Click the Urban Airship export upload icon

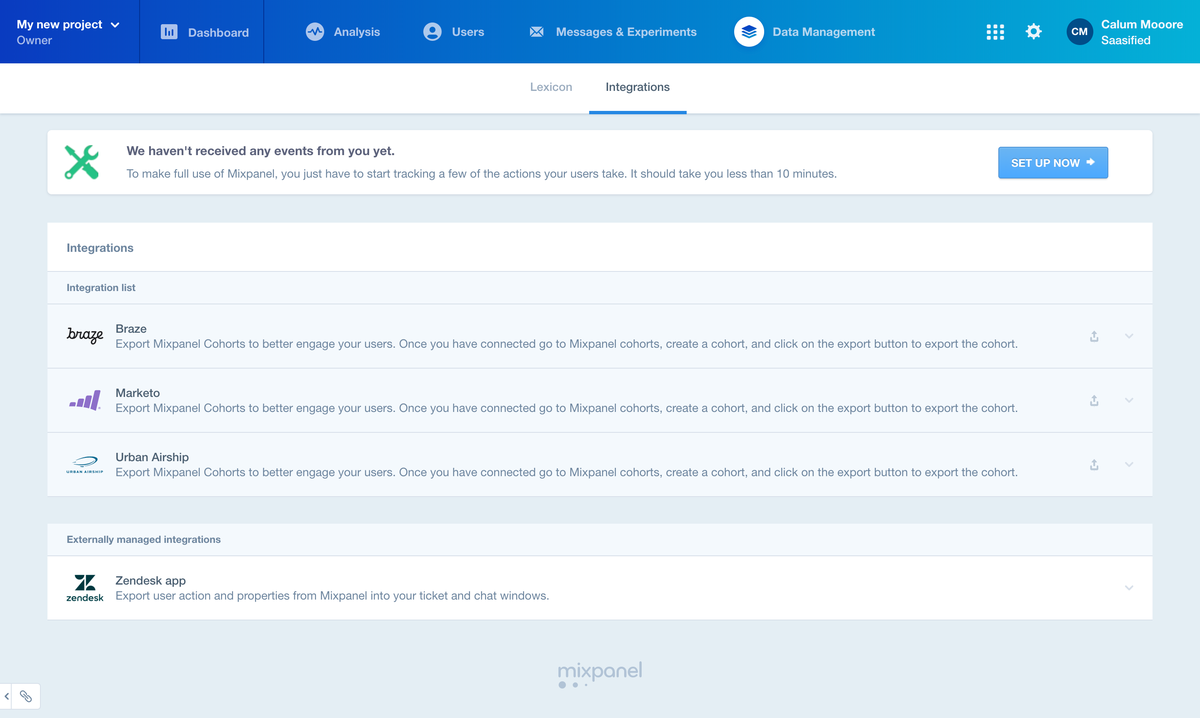(1094, 464)
